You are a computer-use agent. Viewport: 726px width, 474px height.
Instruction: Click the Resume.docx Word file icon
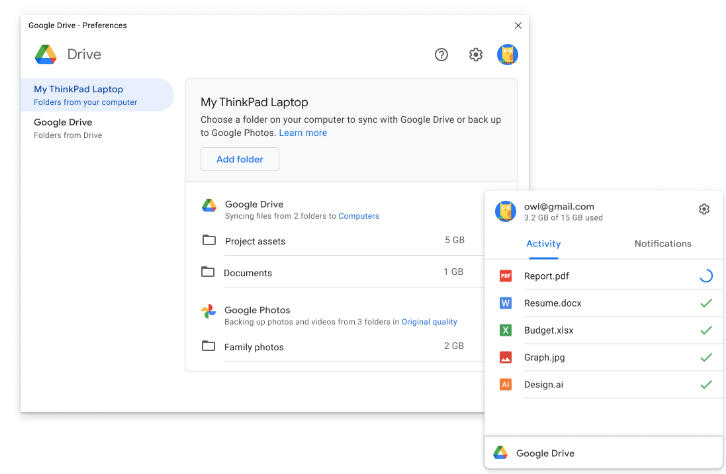click(506, 303)
